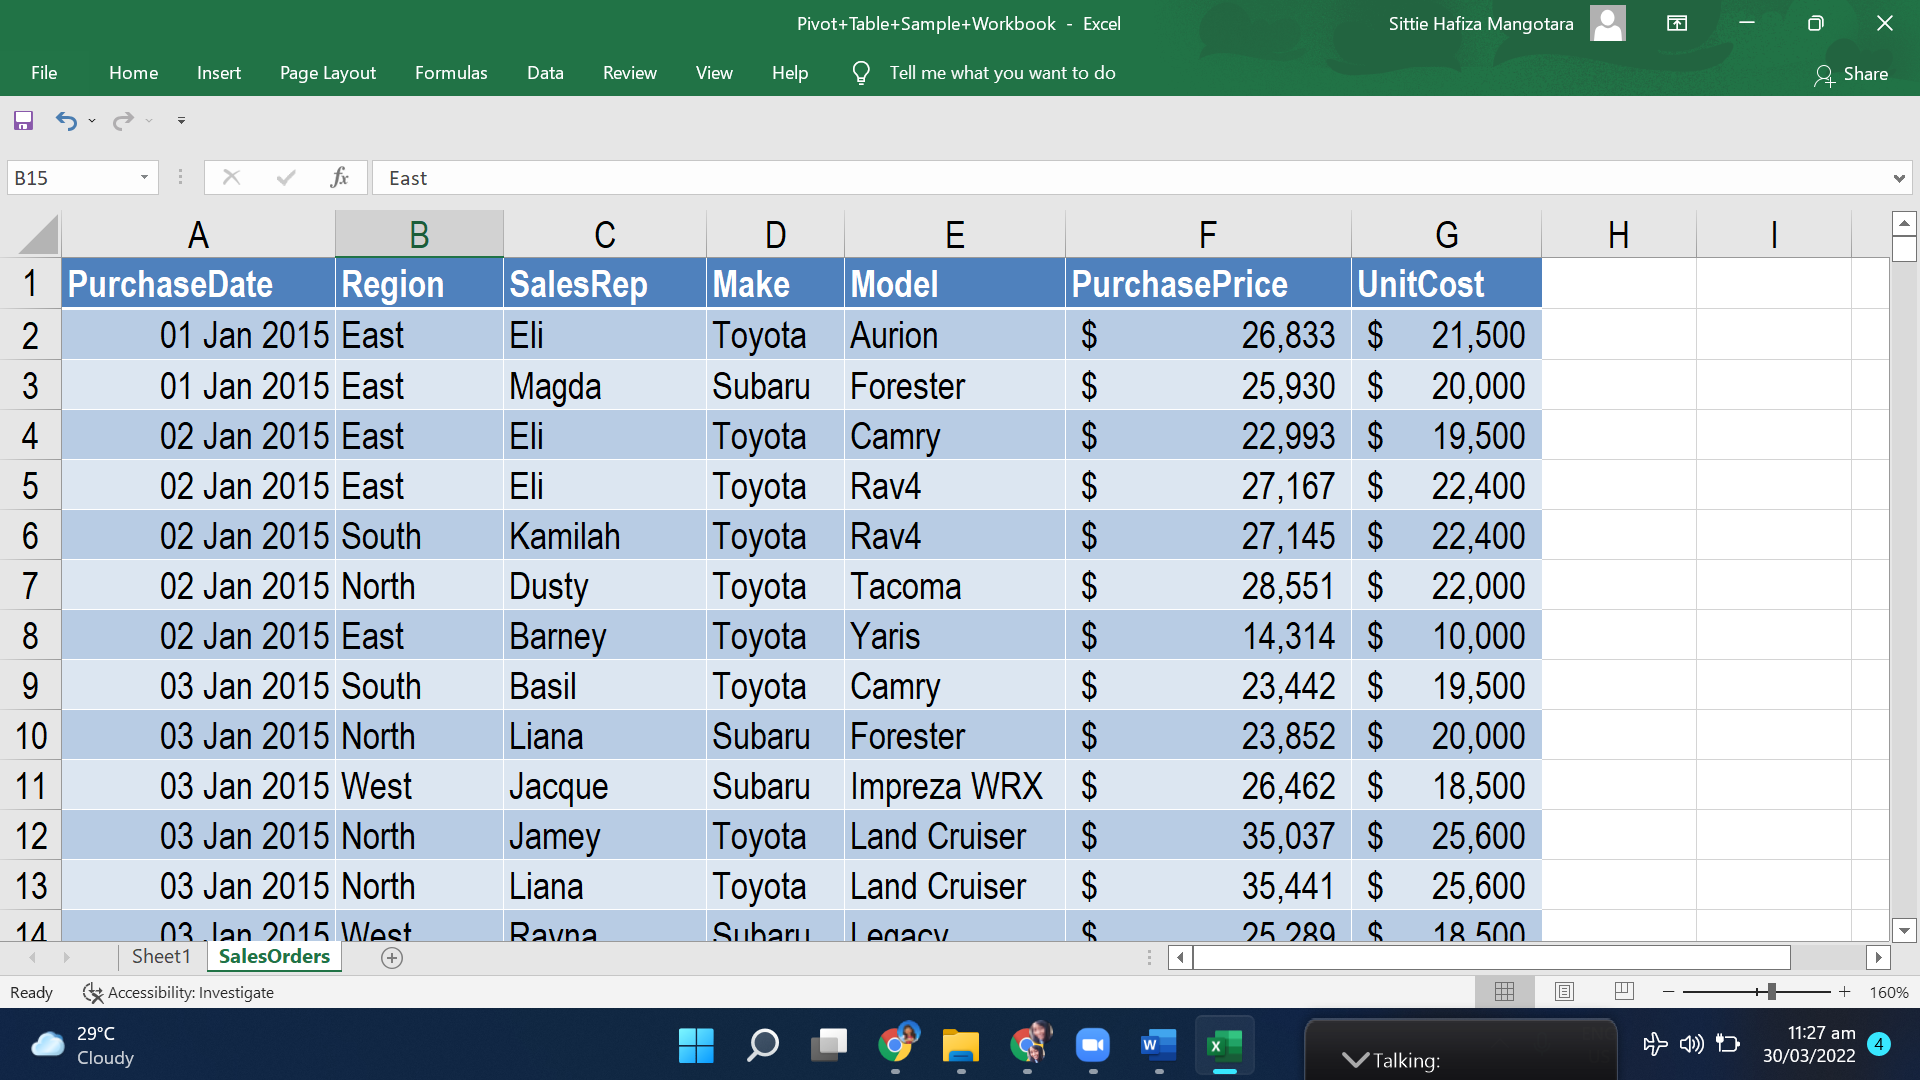Switch to Page Break Preview view
1920x1080 pixels.
click(x=1624, y=991)
